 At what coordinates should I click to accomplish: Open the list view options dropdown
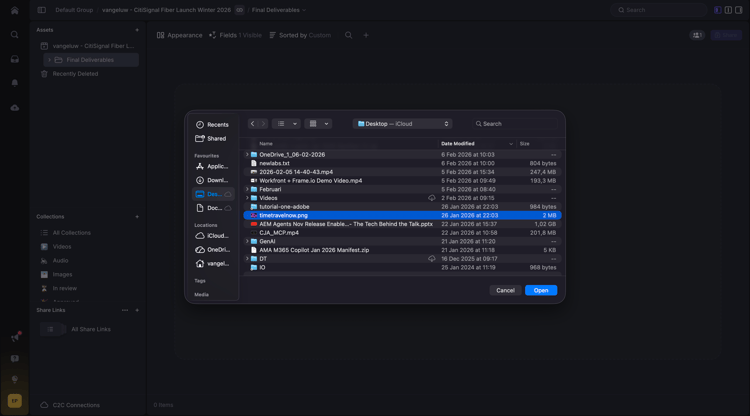point(286,124)
